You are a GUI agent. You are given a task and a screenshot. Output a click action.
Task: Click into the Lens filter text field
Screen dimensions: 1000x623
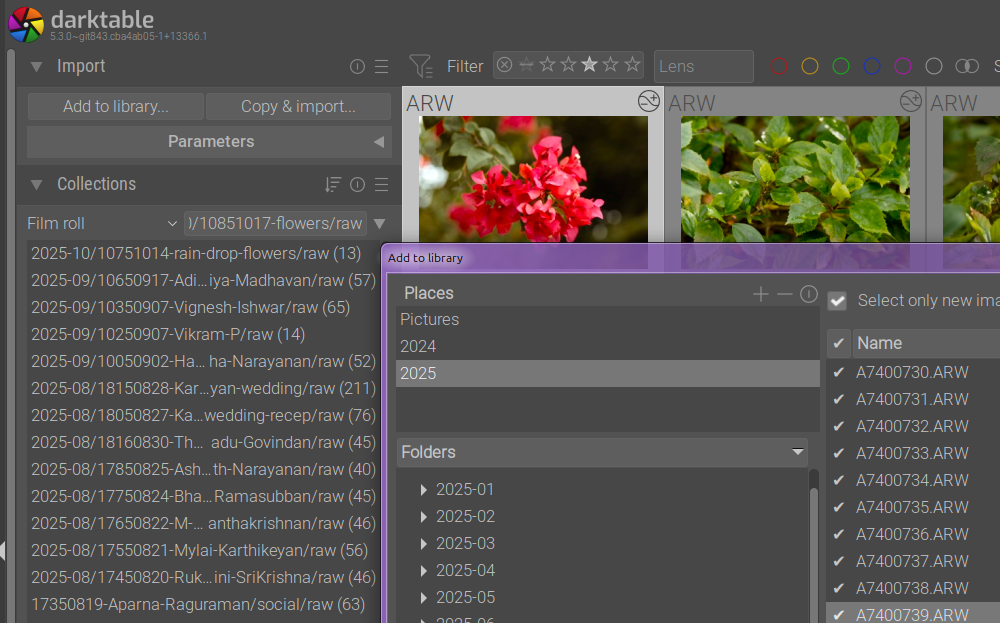pos(703,66)
